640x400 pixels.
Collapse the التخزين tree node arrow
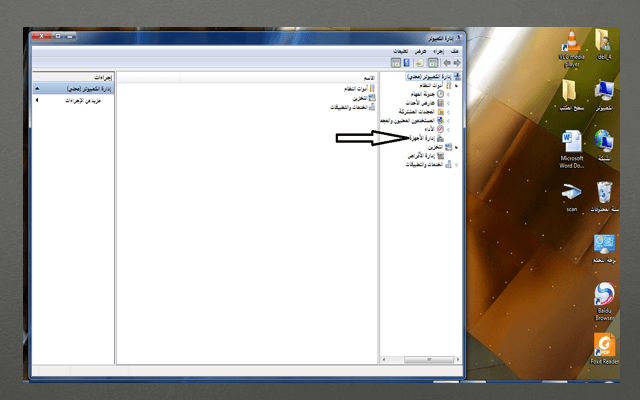(x=456, y=147)
